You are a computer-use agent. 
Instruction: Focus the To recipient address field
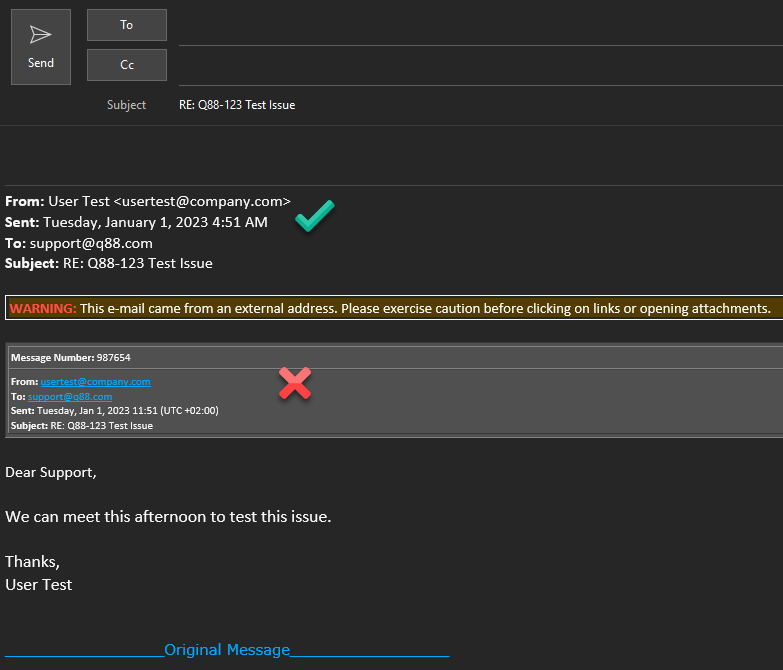coord(478,27)
